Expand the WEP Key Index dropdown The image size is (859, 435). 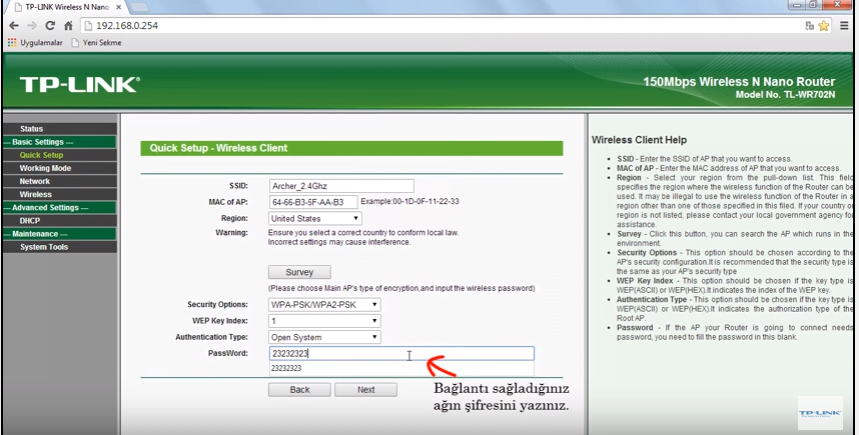[324, 321]
